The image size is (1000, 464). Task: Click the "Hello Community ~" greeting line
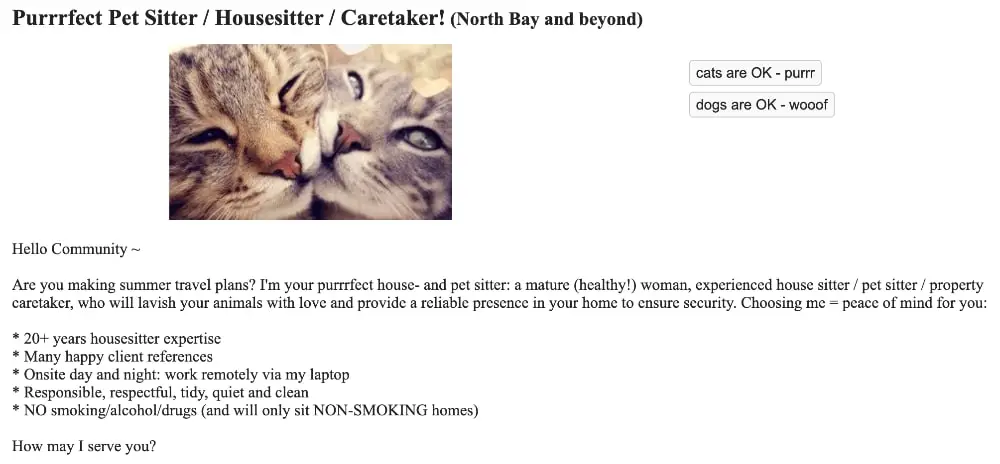(76, 249)
